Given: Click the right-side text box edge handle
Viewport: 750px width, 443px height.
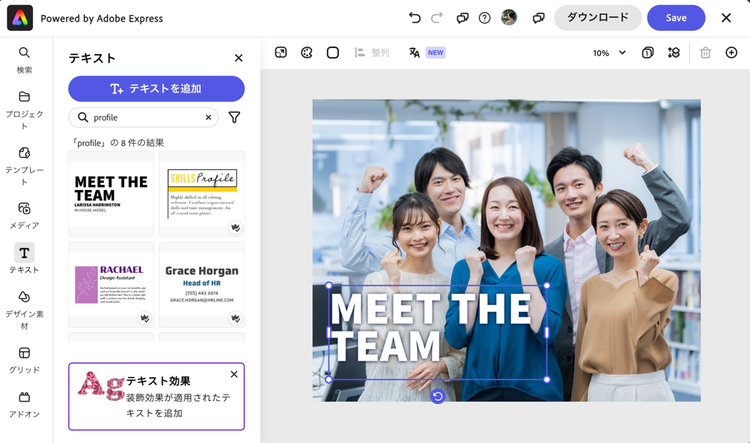Looking at the screenshot, I should (x=547, y=332).
